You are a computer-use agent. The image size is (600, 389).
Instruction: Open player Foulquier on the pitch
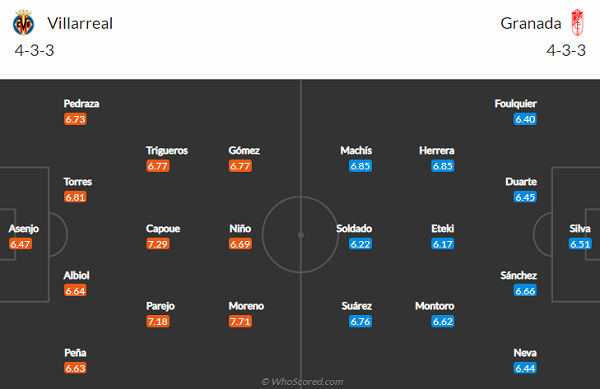515,104
